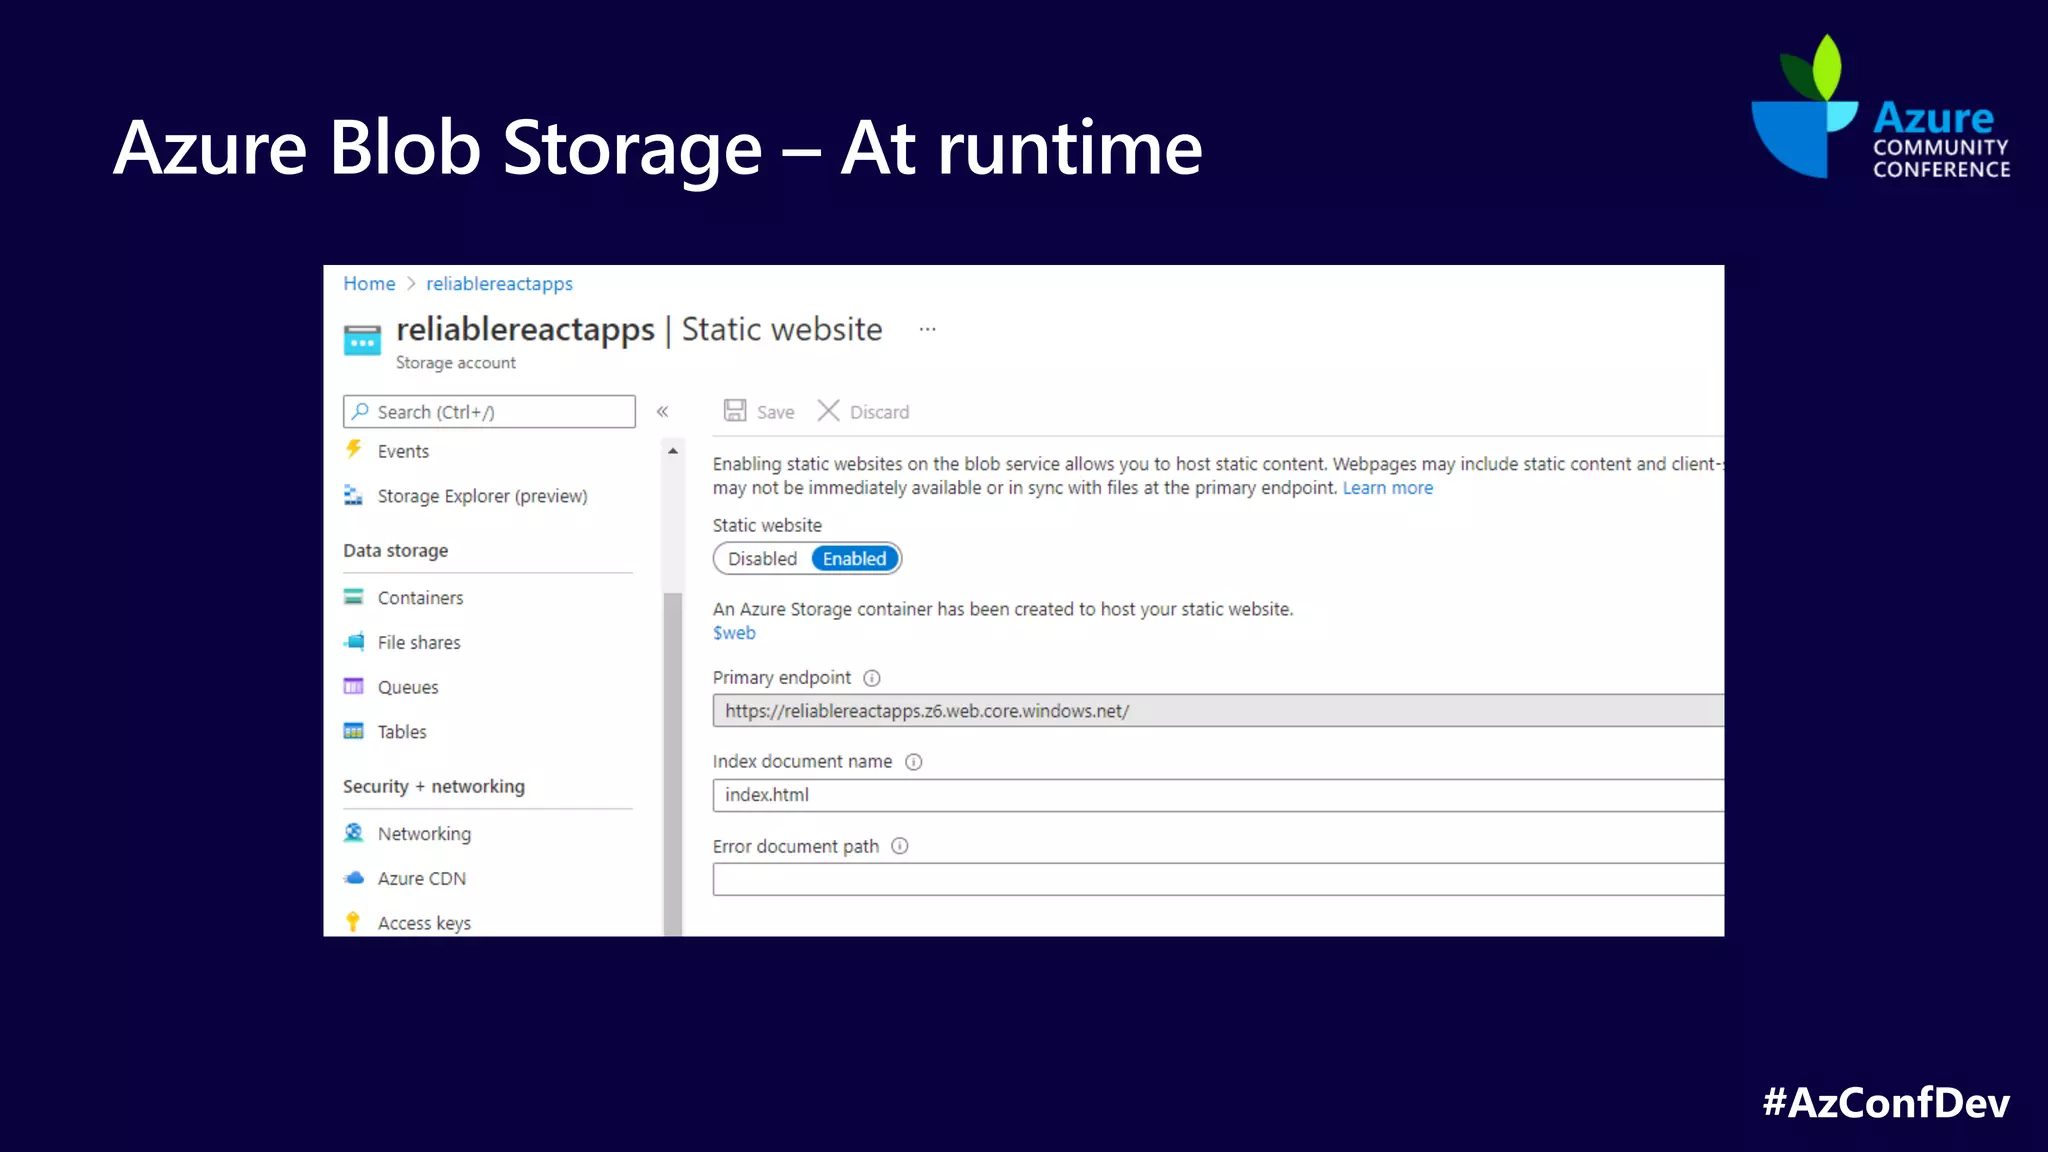Click the Search (Ctrl+/) input box

coord(489,412)
